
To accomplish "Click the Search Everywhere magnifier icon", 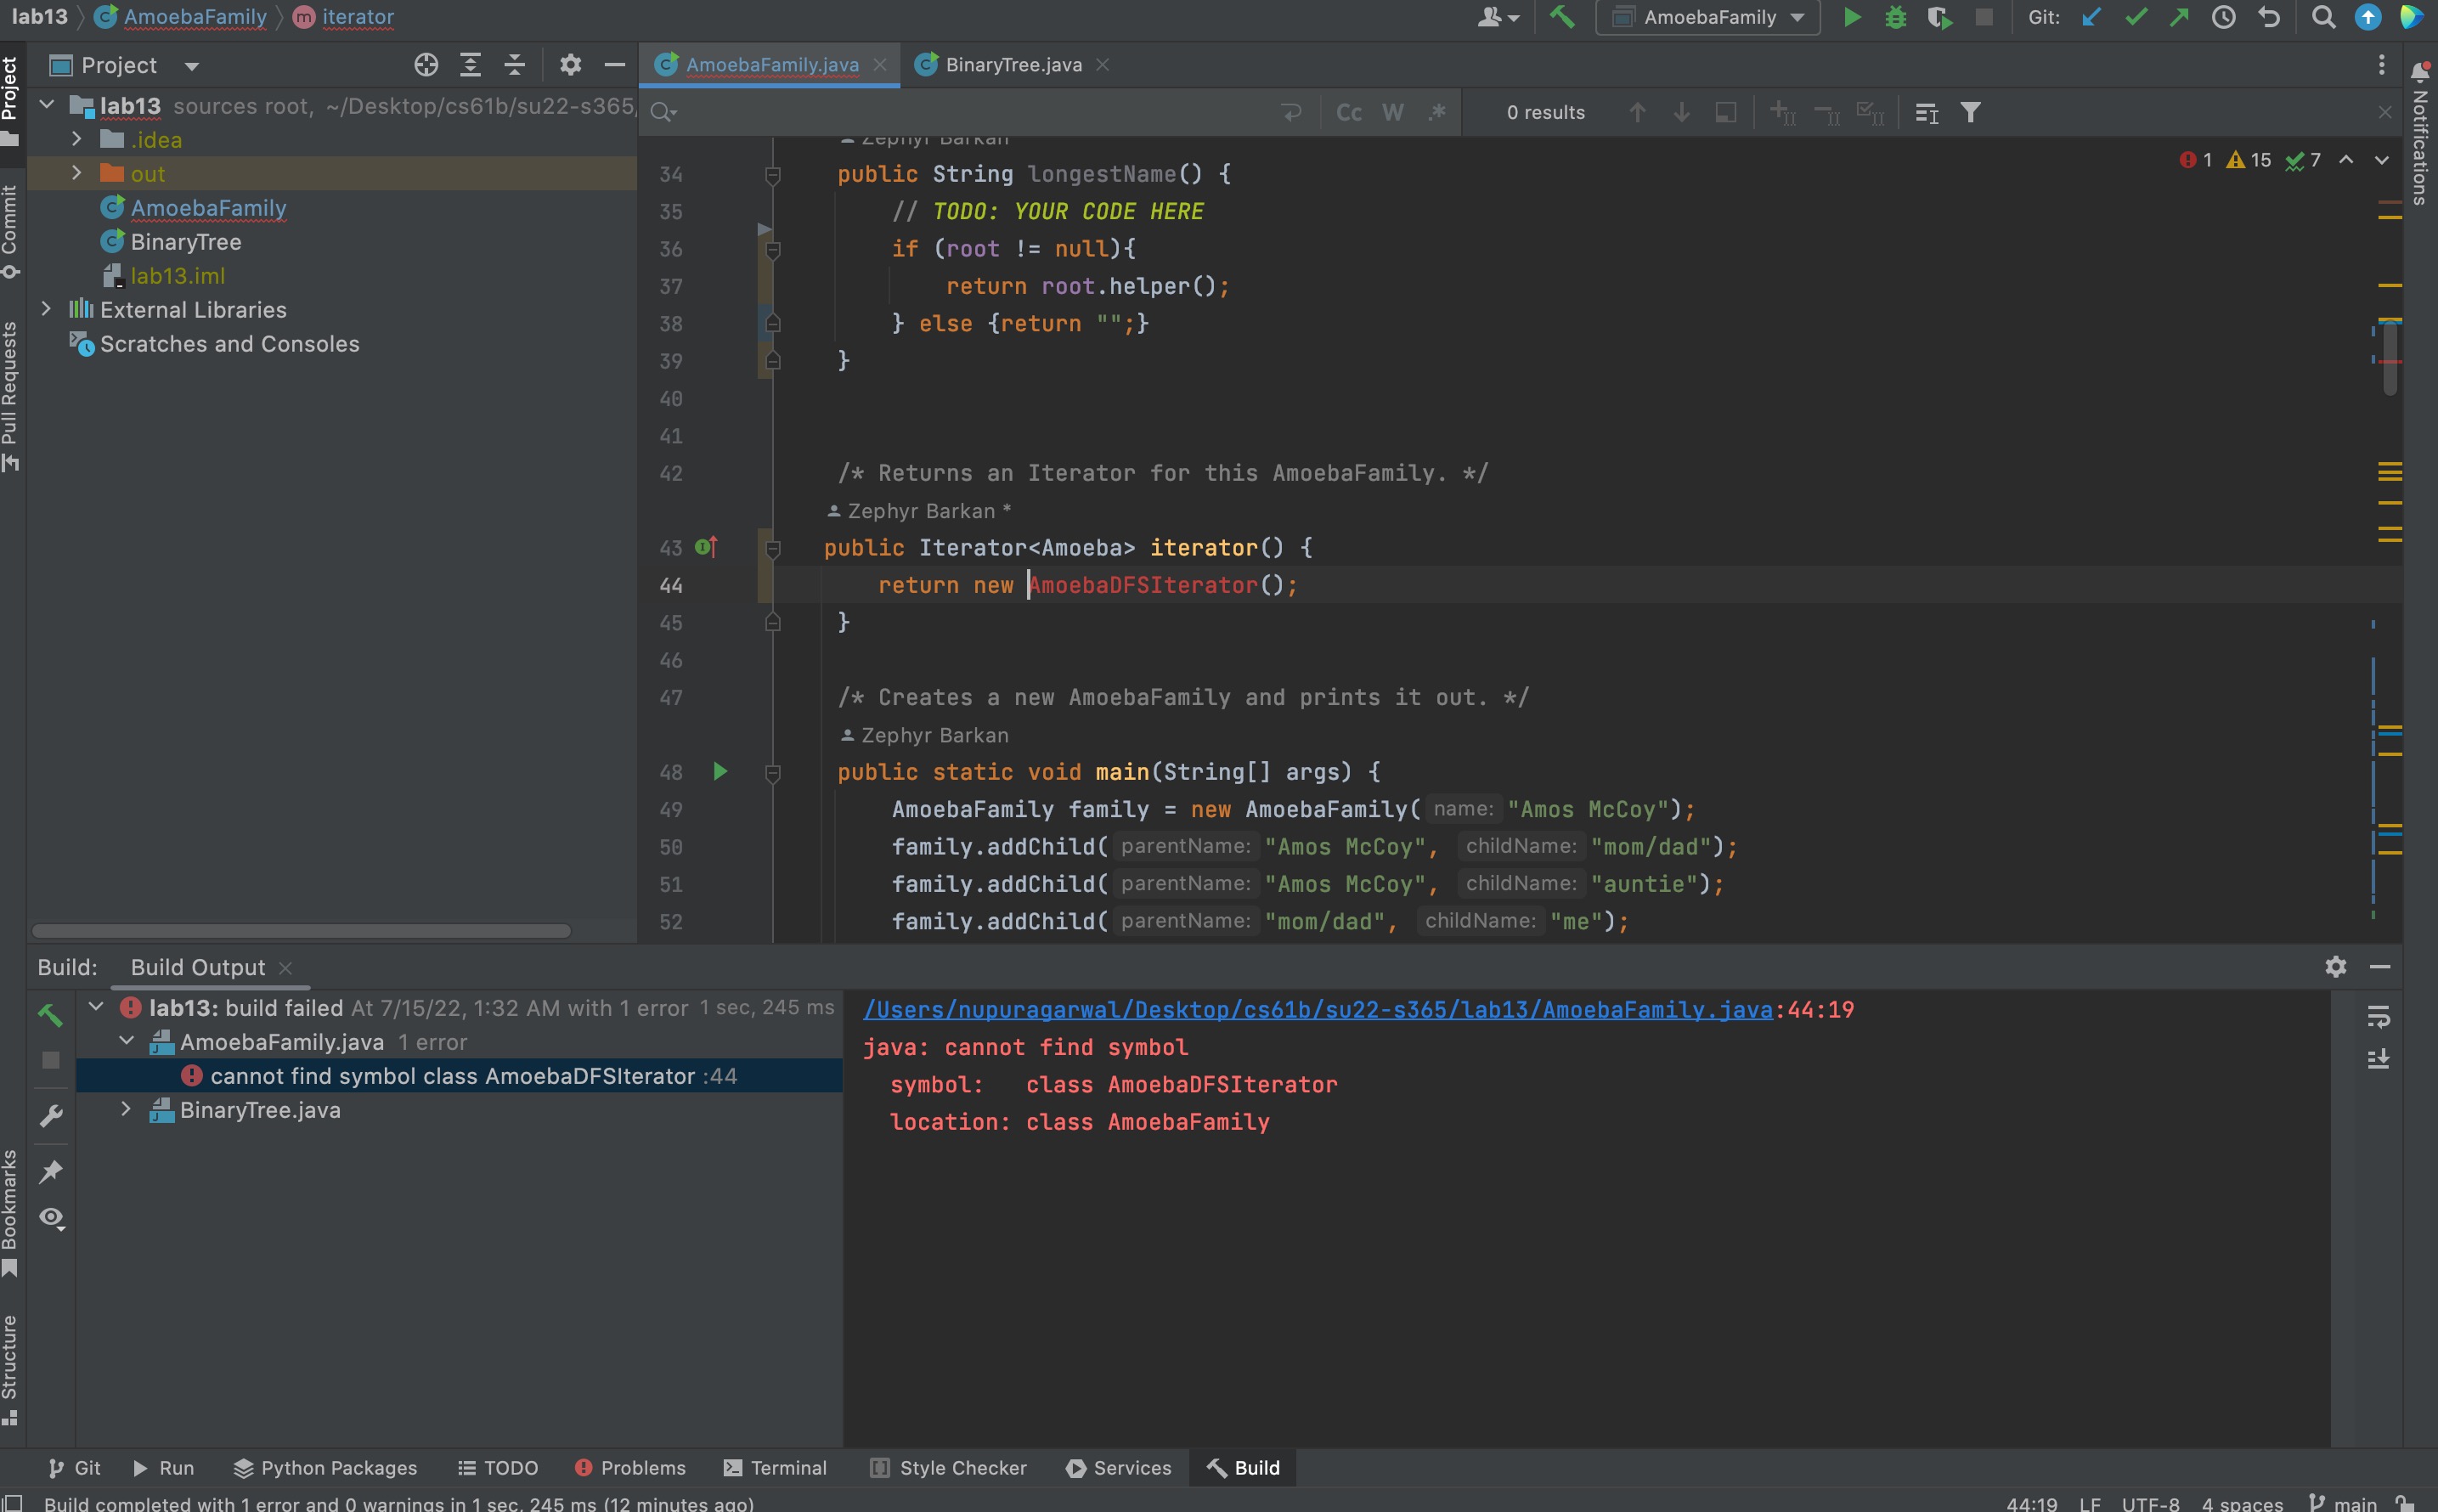I will (2323, 17).
